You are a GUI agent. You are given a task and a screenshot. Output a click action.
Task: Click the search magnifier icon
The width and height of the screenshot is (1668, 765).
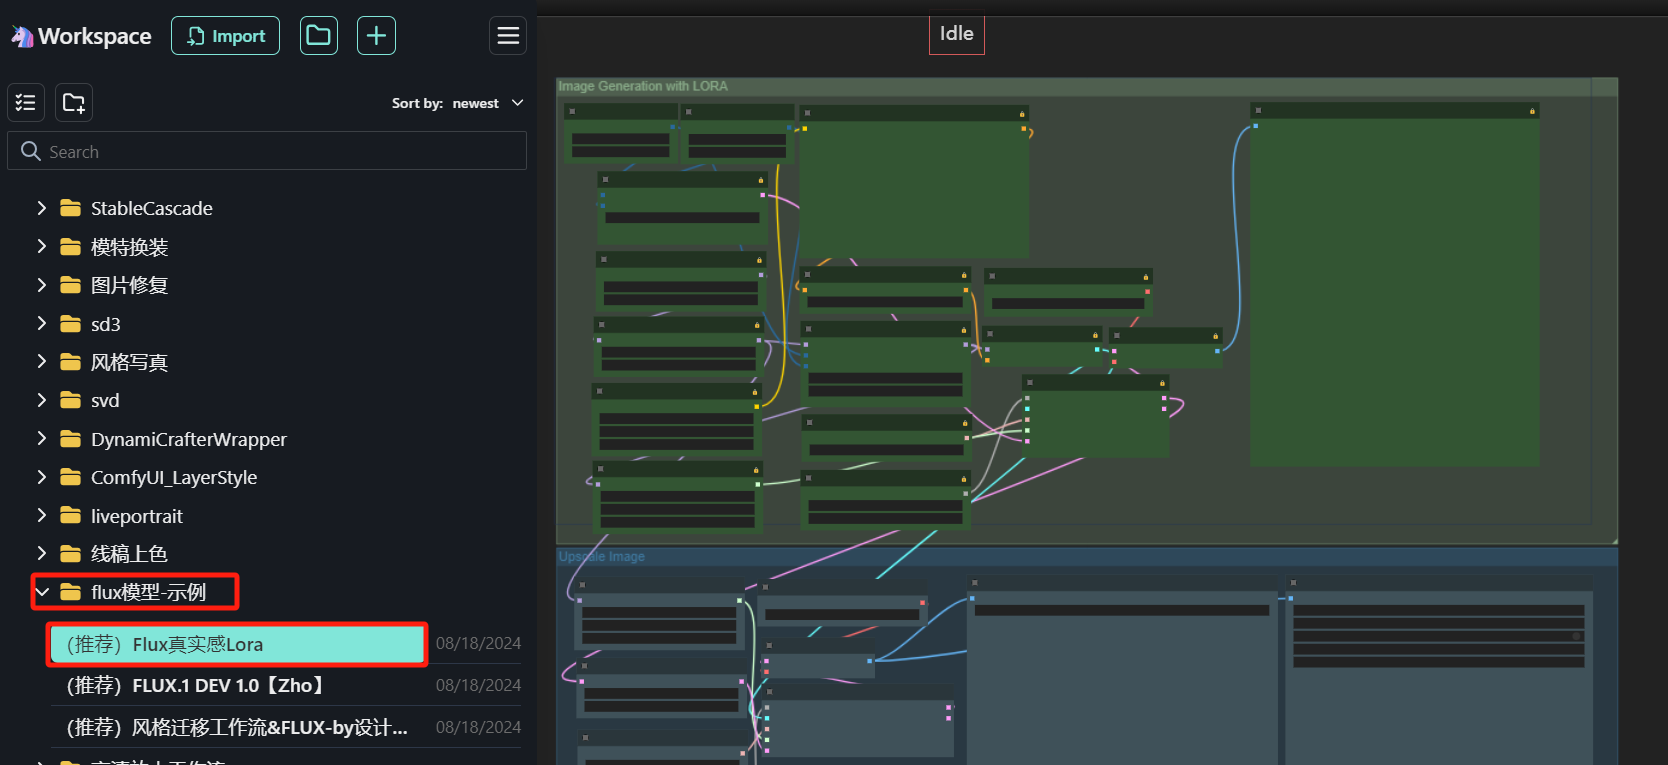click(31, 151)
